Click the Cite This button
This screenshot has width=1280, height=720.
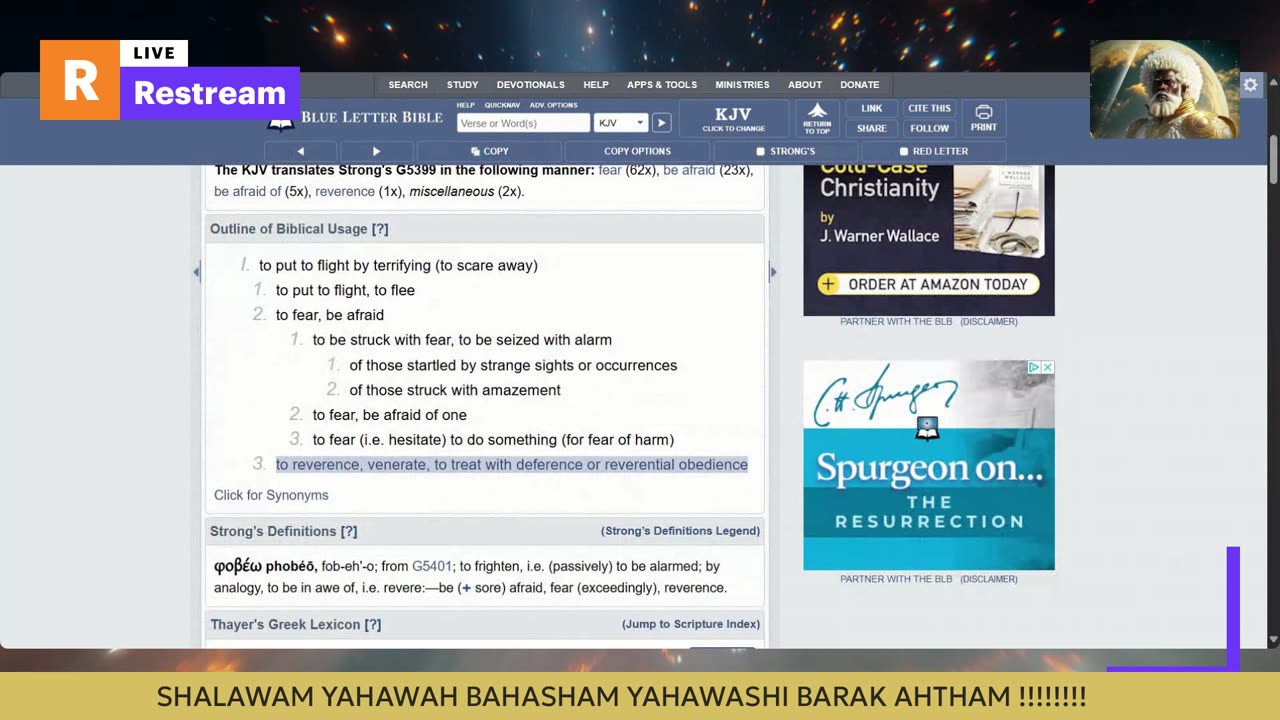click(929, 108)
